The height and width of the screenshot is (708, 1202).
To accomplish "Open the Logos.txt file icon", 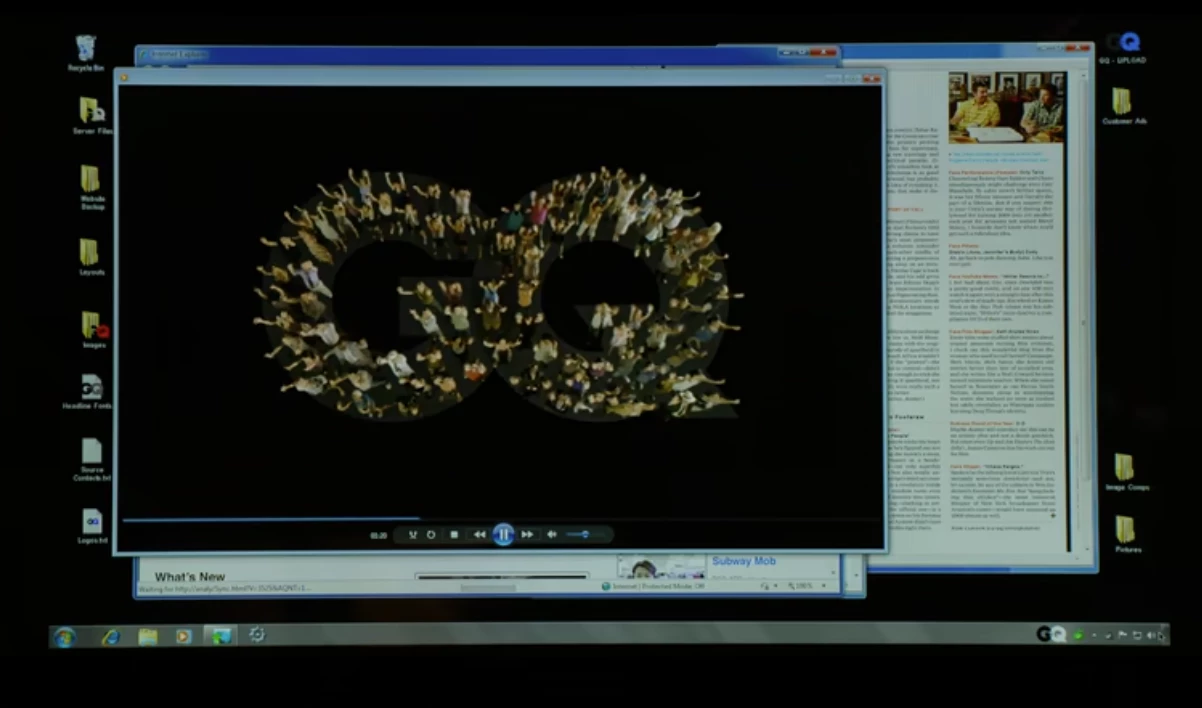I will pyautogui.click(x=92, y=526).
